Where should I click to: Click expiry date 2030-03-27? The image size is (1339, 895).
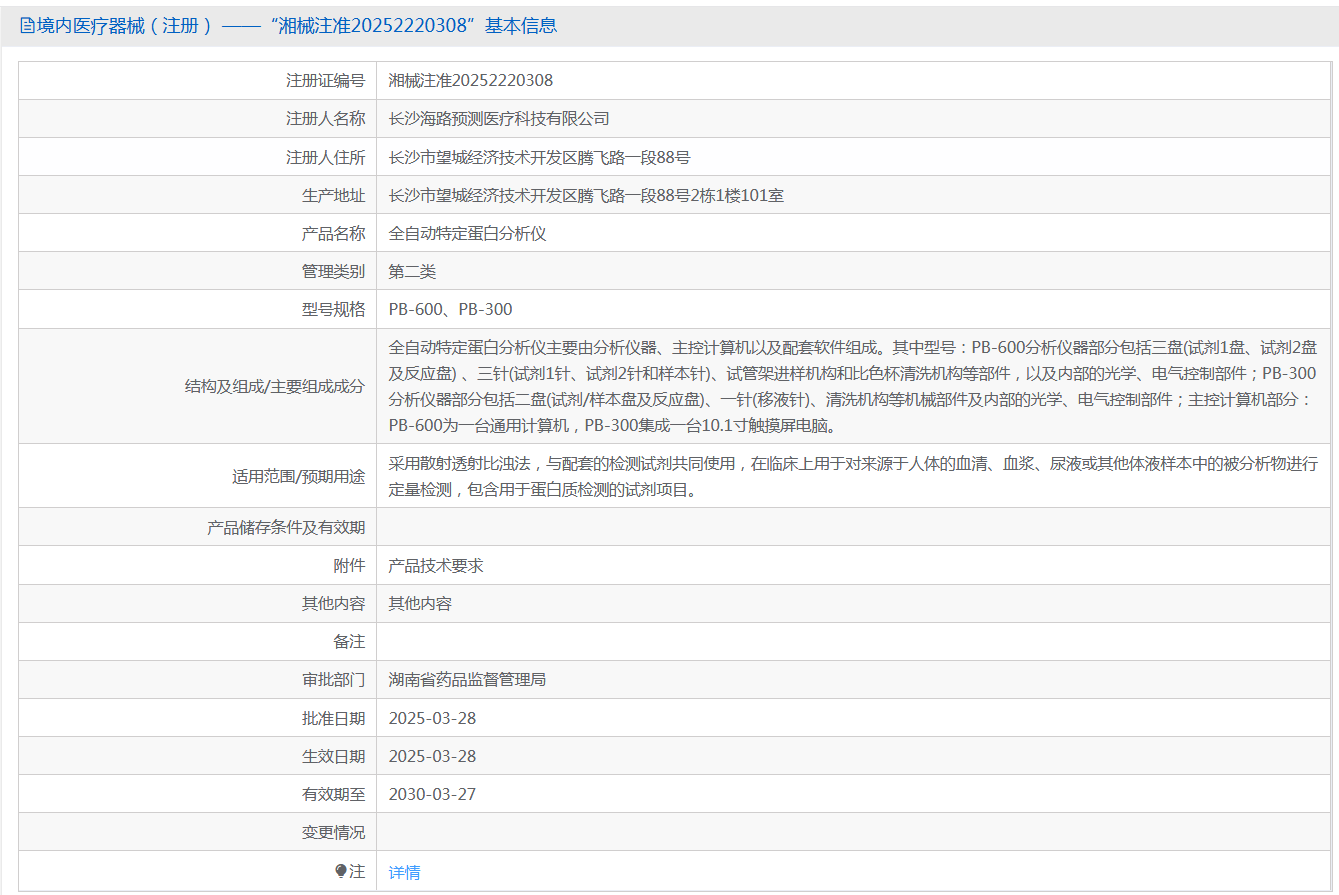pyautogui.click(x=432, y=794)
